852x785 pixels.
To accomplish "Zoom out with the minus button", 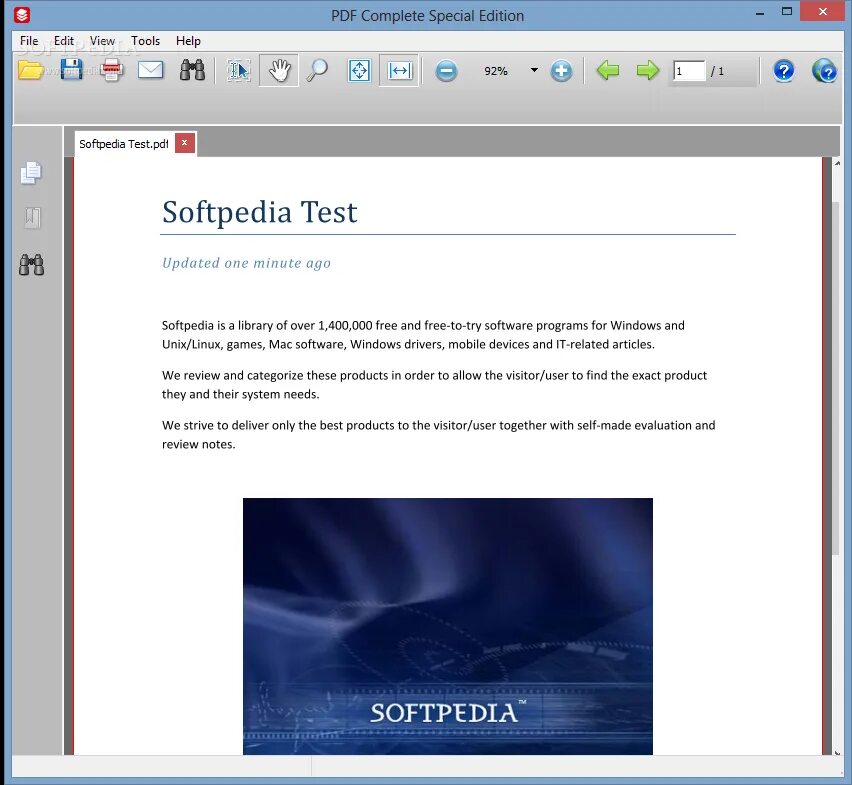I will click(446, 71).
